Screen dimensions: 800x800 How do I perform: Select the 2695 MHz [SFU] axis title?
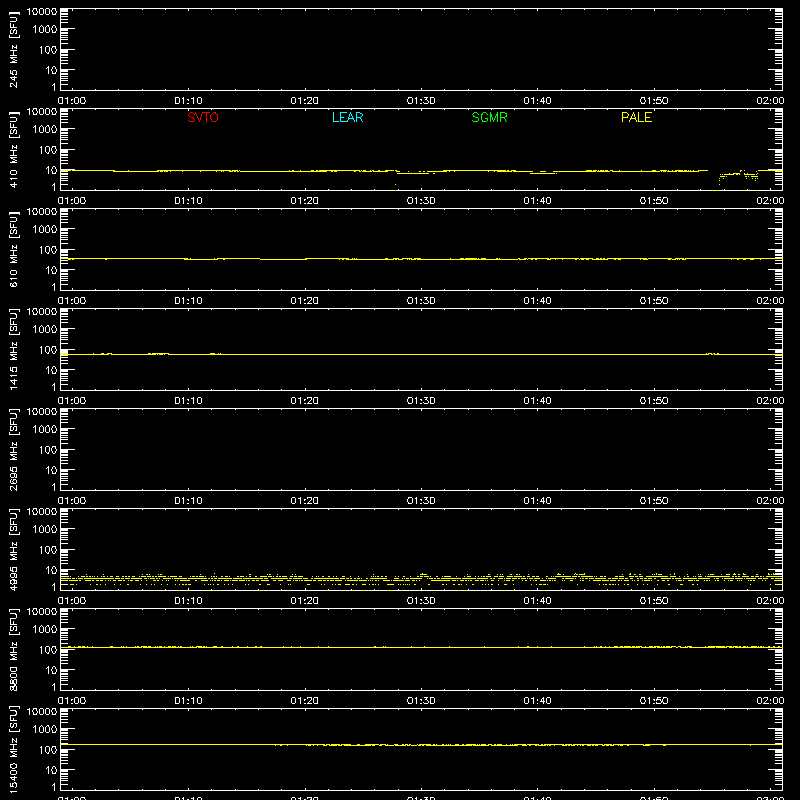click(13, 449)
